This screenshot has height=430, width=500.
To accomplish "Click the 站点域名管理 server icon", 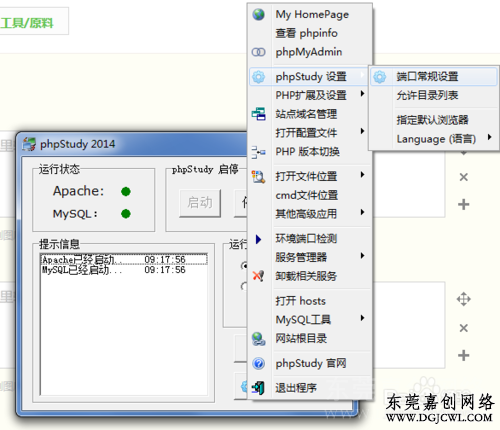I will click(x=259, y=114).
